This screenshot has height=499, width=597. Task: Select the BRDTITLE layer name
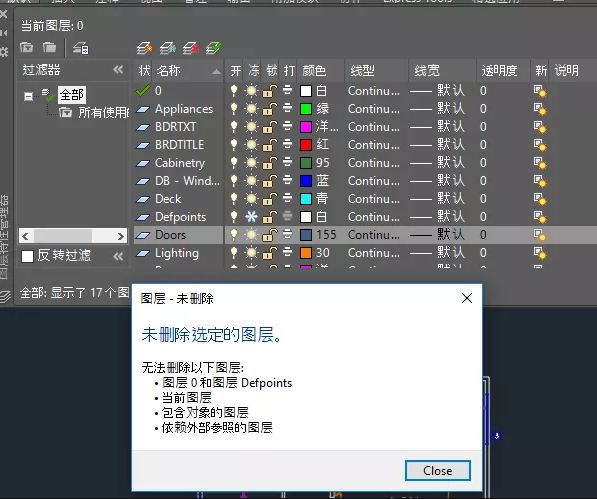(x=179, y=145)
